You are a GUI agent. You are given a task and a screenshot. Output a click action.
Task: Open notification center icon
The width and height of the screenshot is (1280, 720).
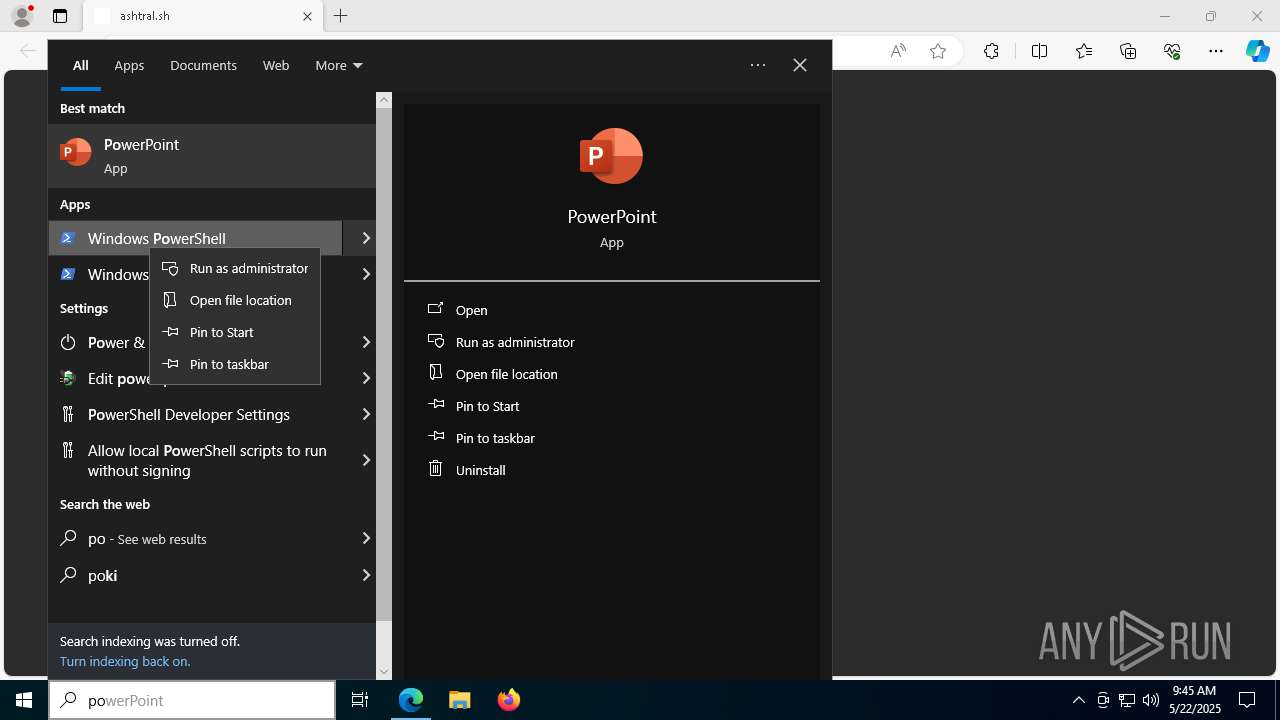click(1247, 700)
